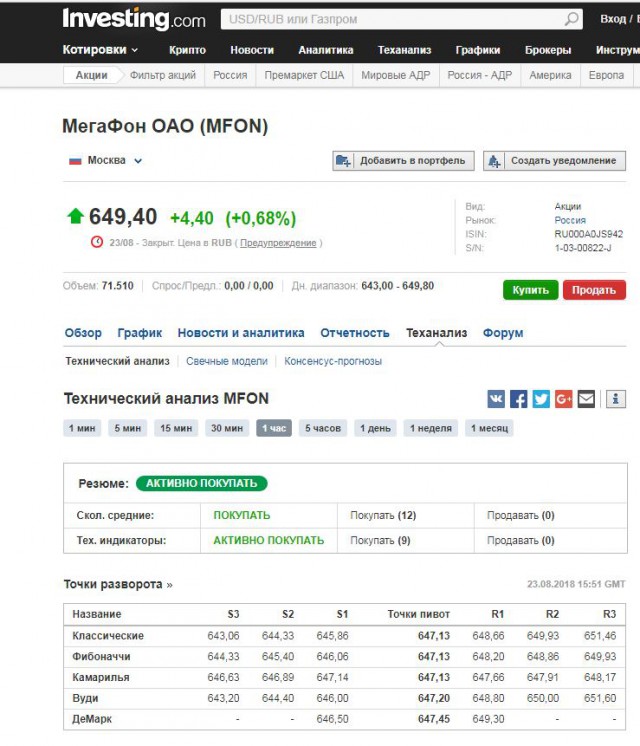Select the 1 день timeframe

tap(375, 428)
